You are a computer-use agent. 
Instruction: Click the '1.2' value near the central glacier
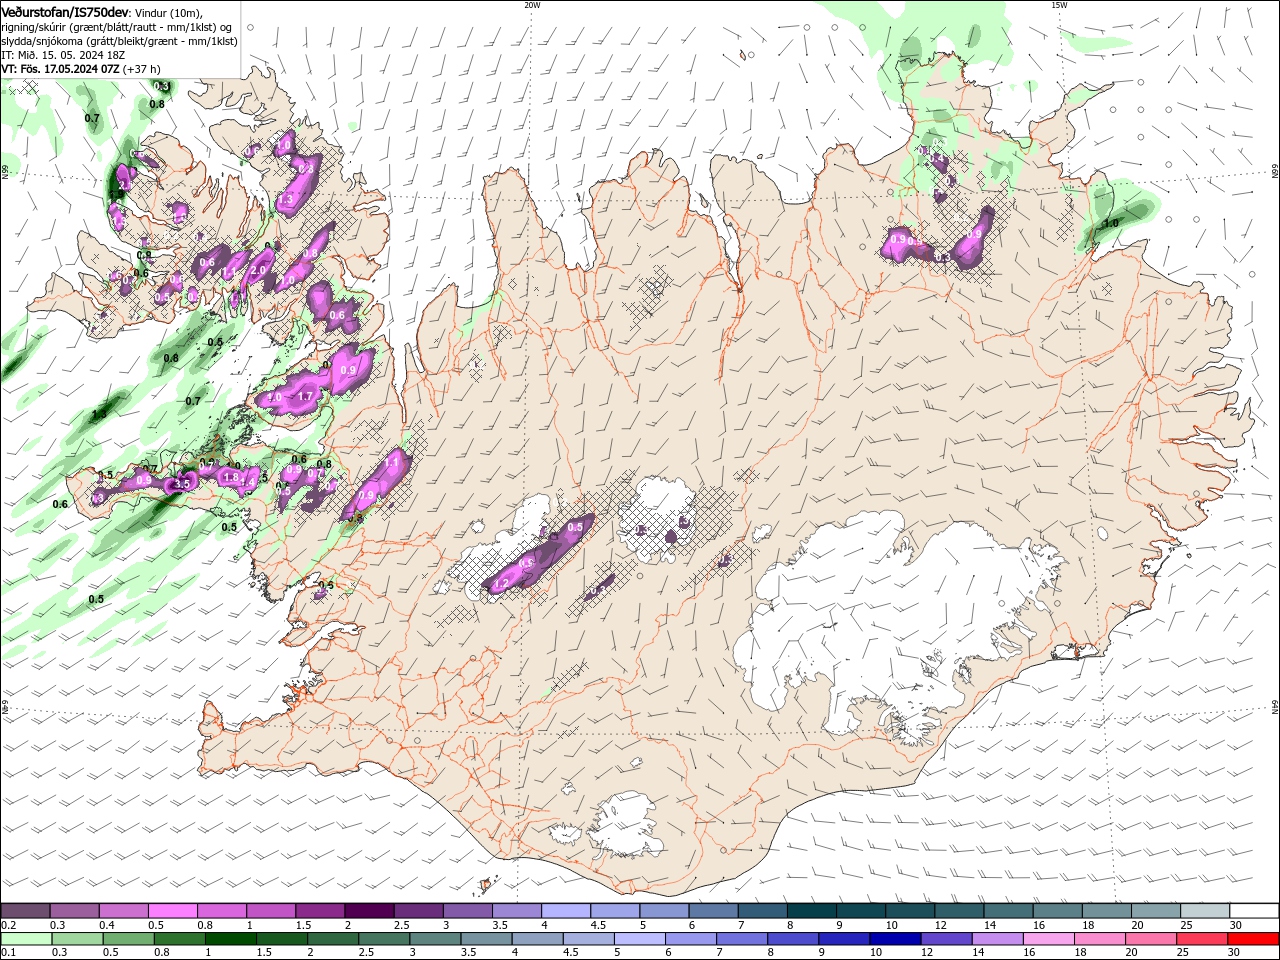click(502, 583)
